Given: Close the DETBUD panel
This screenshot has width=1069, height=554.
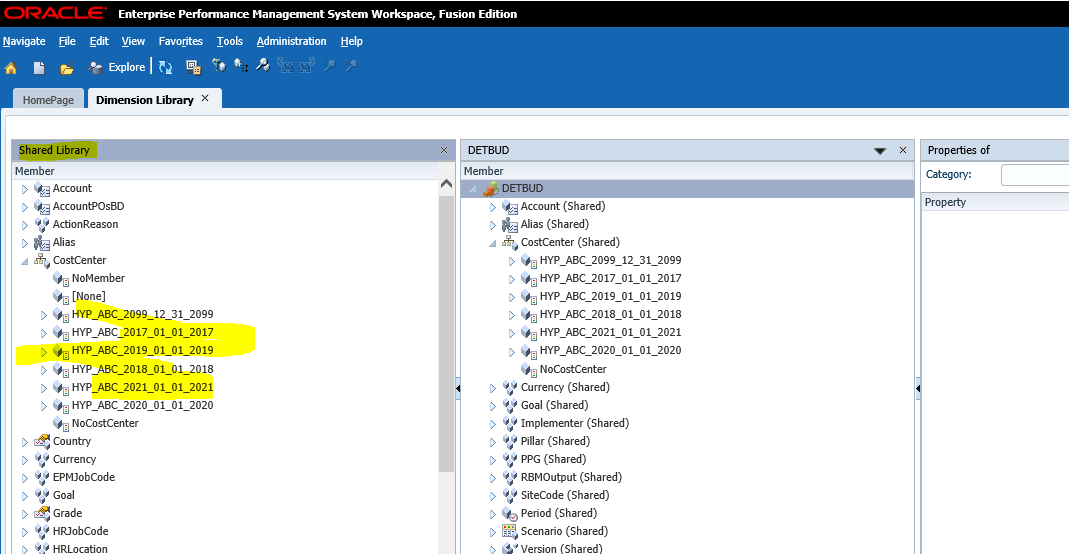Looking at the screenshot, I should [x=903, y=150].
